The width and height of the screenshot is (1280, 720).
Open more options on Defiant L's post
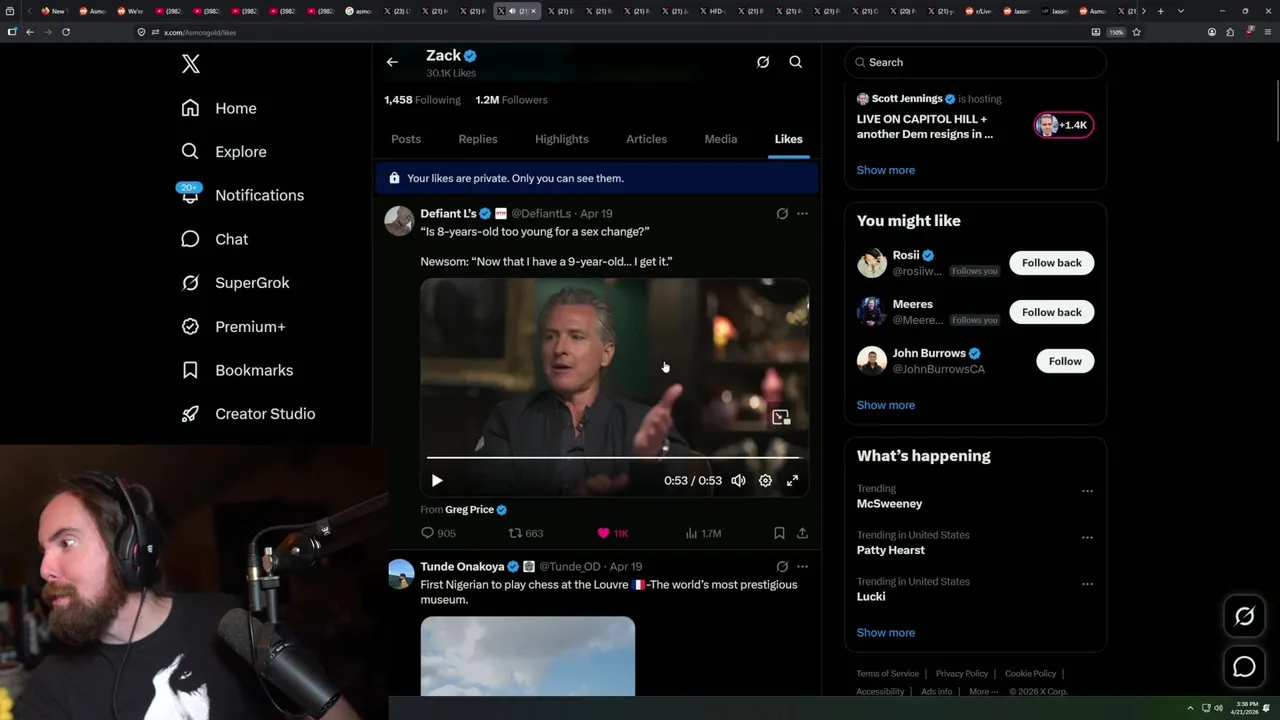[802, 214]
